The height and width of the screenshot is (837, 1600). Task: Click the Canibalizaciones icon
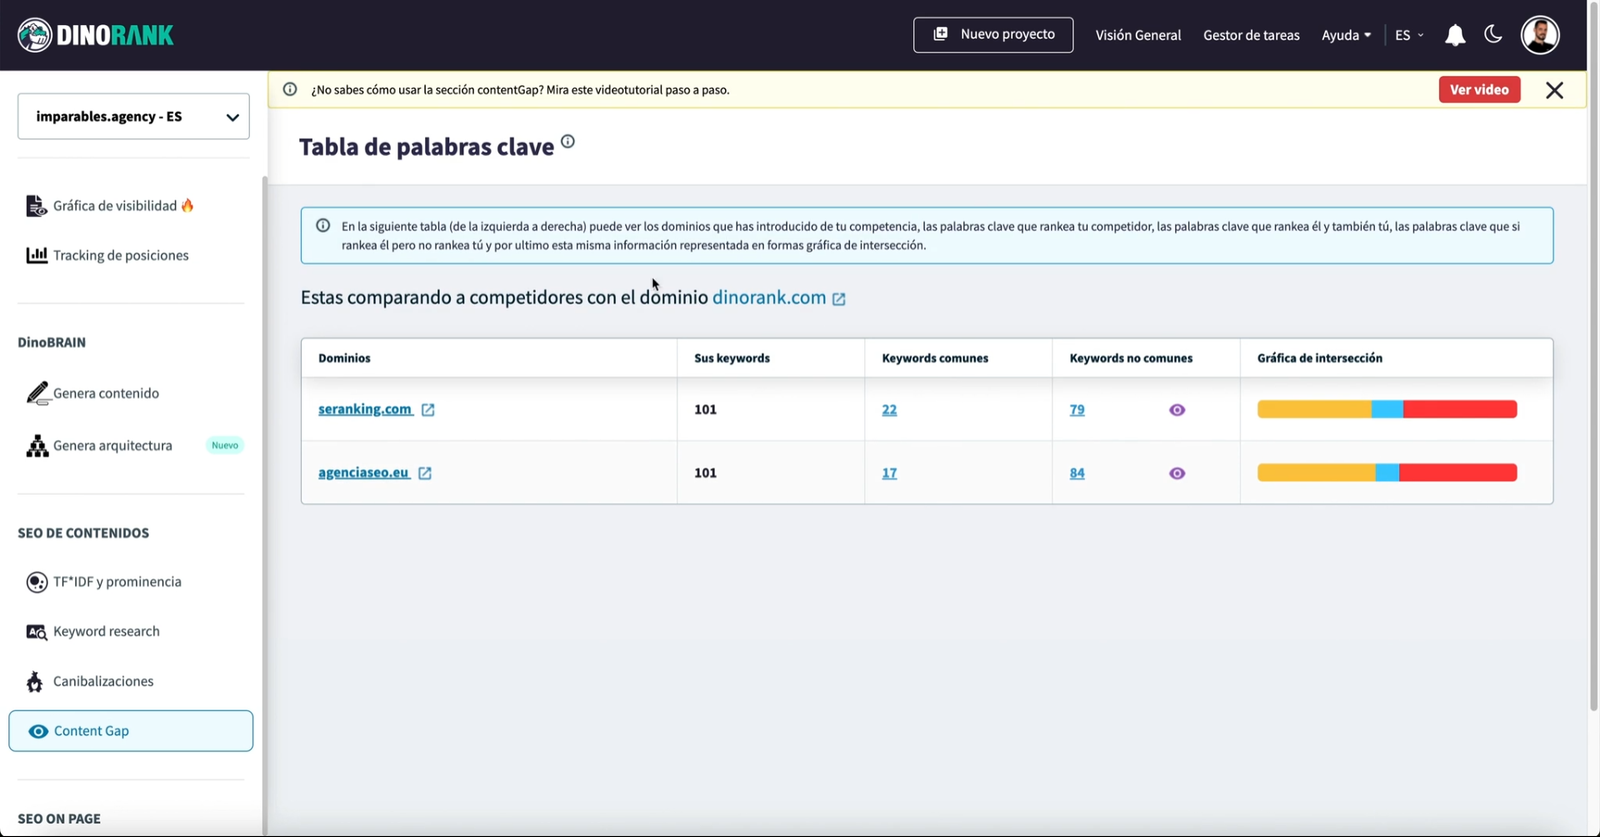click(x=35, y=682)
